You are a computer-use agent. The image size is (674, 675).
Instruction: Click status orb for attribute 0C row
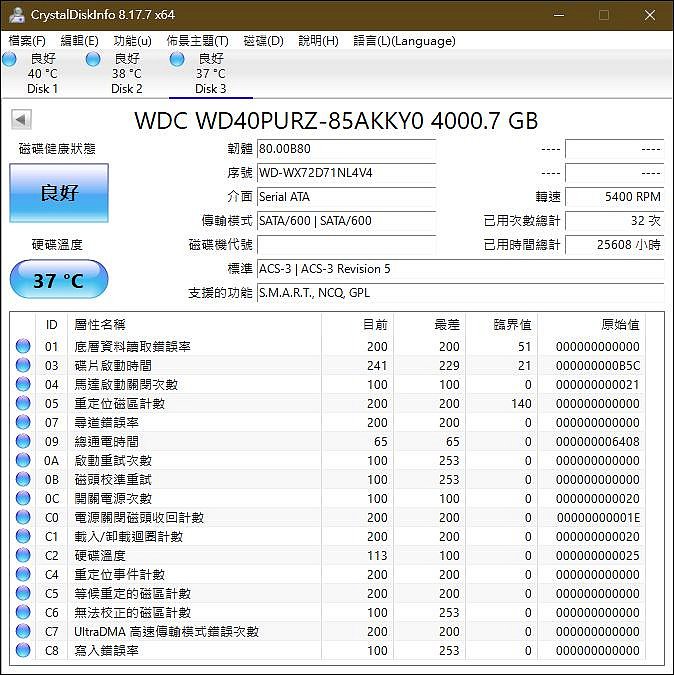[x=23, y=498]
